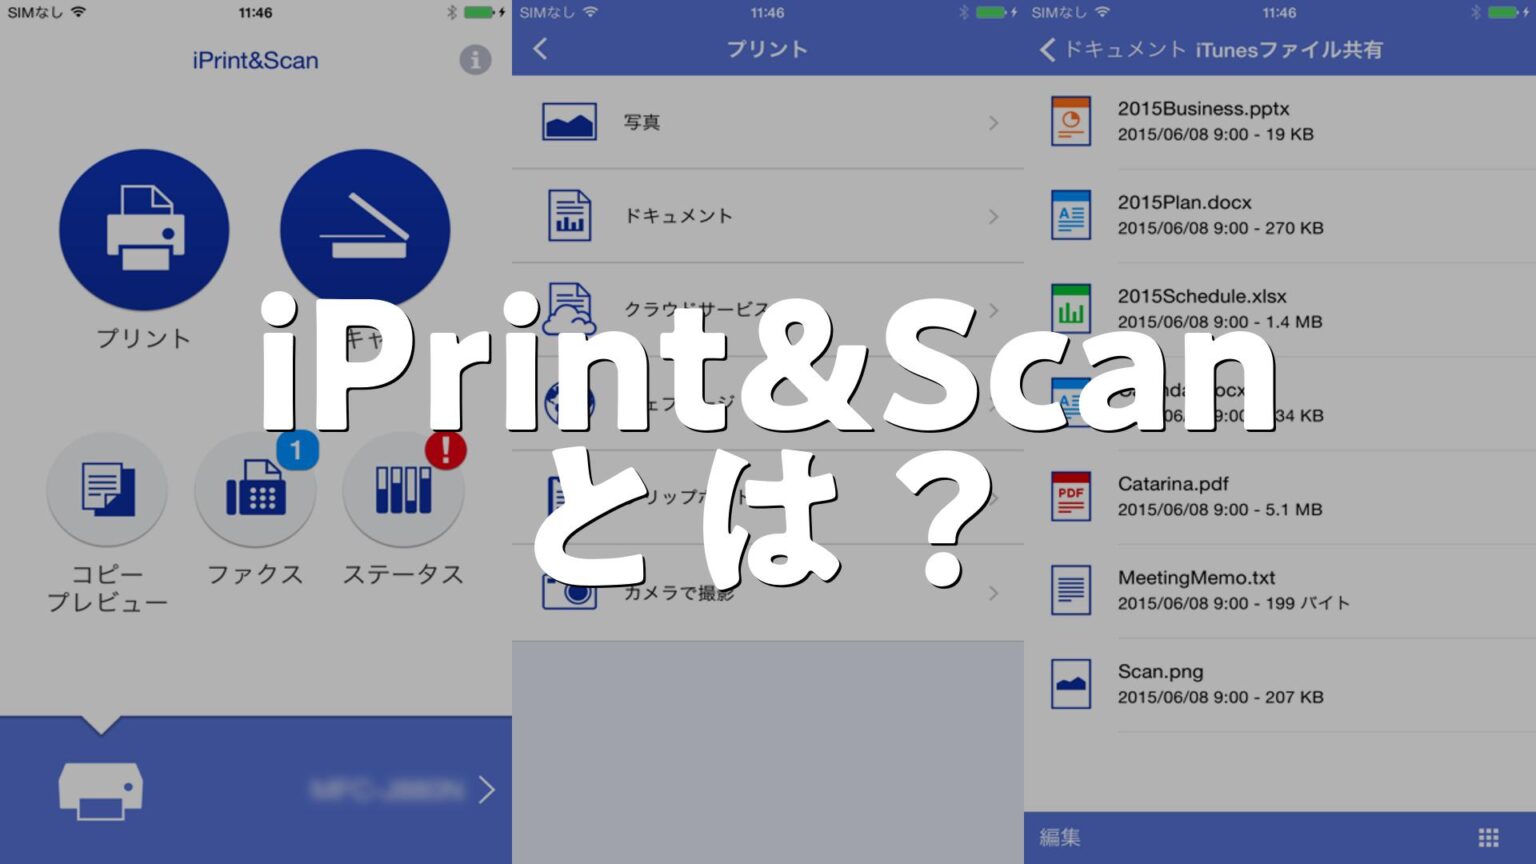Screen dimensions: 1536x864
Task: Tap the クラウドサービス cloud icon
Action: coord(568,309)
